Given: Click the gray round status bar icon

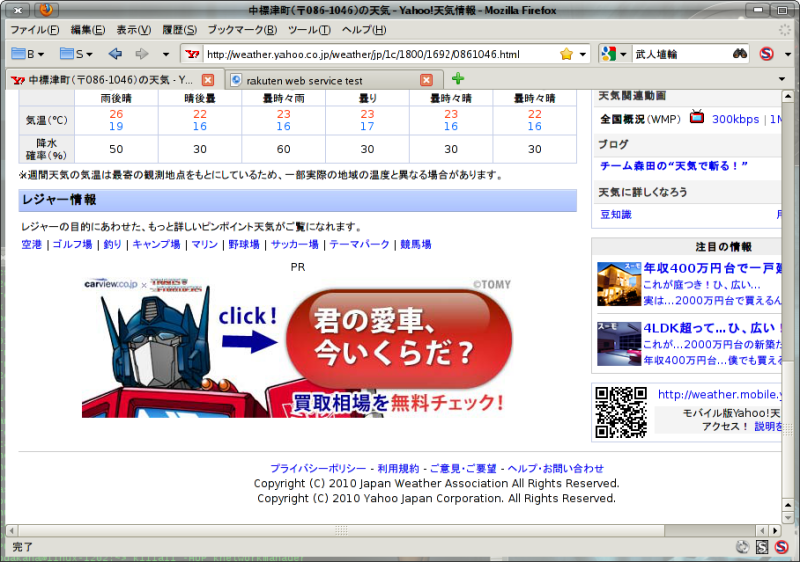Looking at the screenshot, I should click(742, 547).
